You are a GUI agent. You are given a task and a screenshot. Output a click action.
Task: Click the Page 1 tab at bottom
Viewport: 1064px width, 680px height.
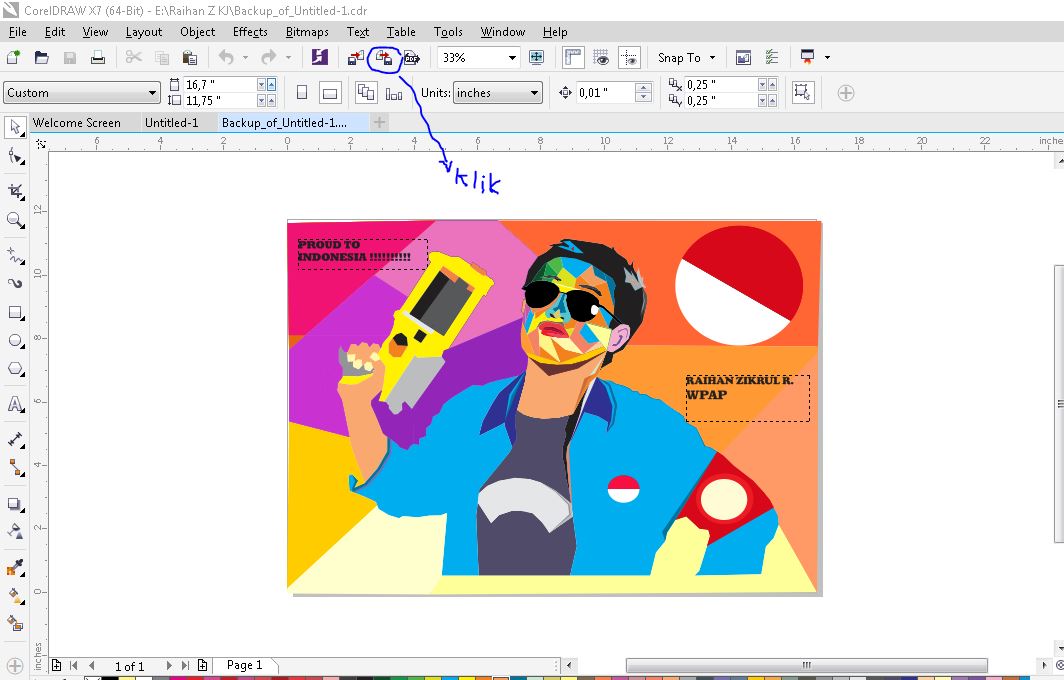(x=245, y=665)
